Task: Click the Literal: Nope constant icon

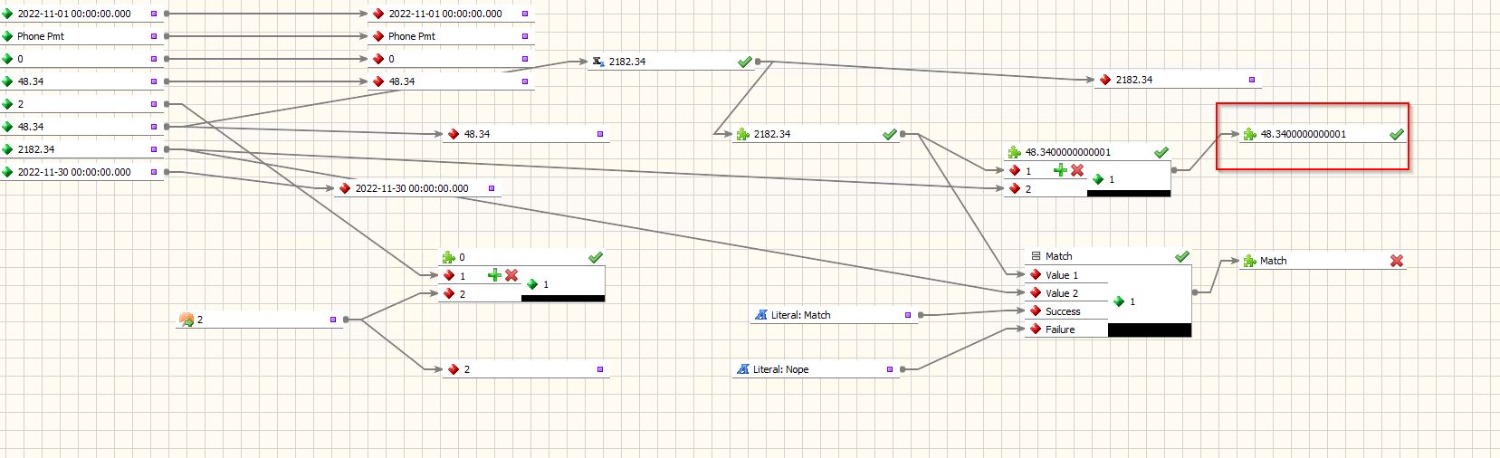Action: tap(743, 369)
